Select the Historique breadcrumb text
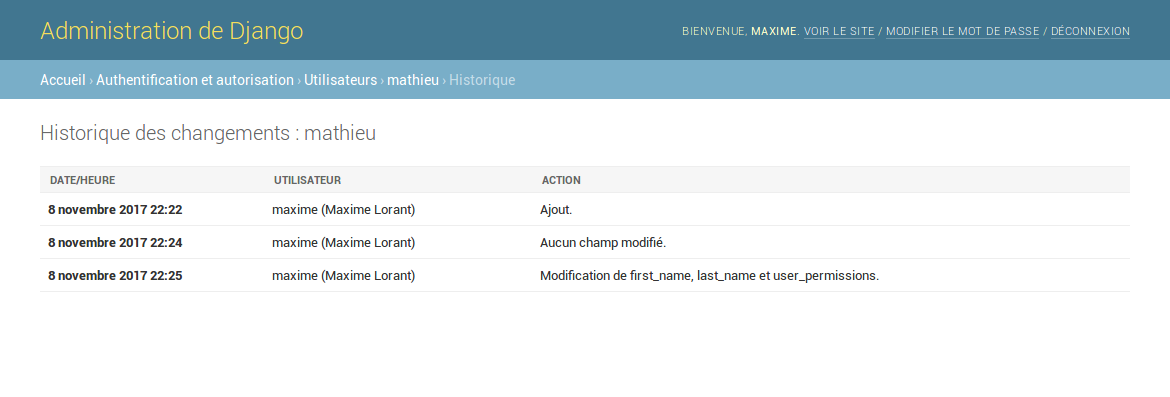The width and height of the screenshot is (1170, 397). [482, 80]
